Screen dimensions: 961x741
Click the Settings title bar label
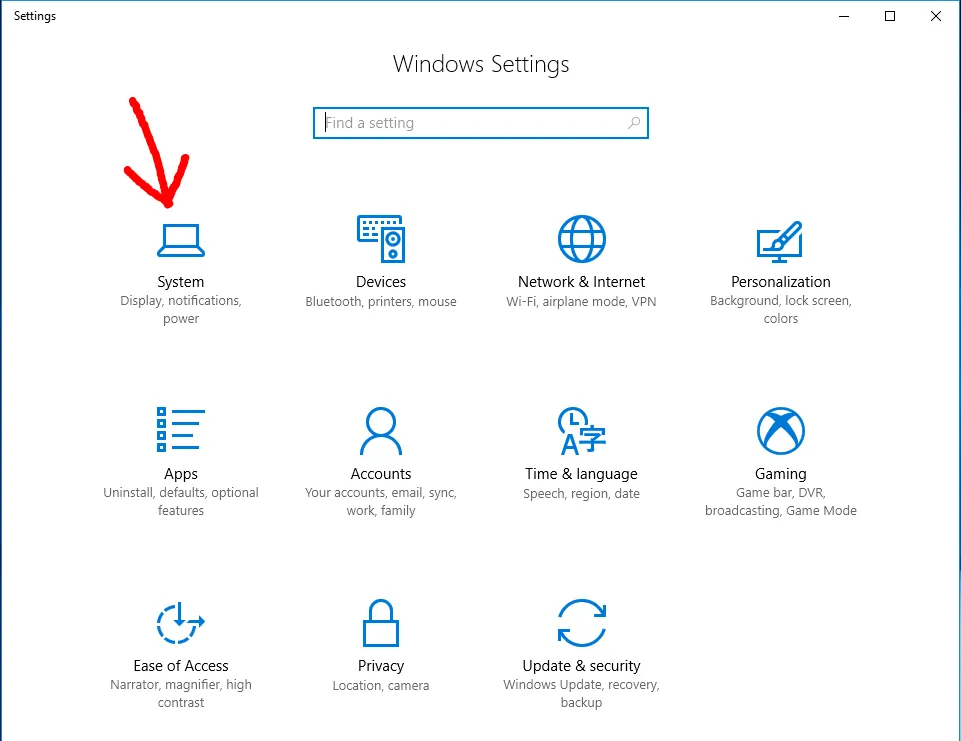pos(34,15)
